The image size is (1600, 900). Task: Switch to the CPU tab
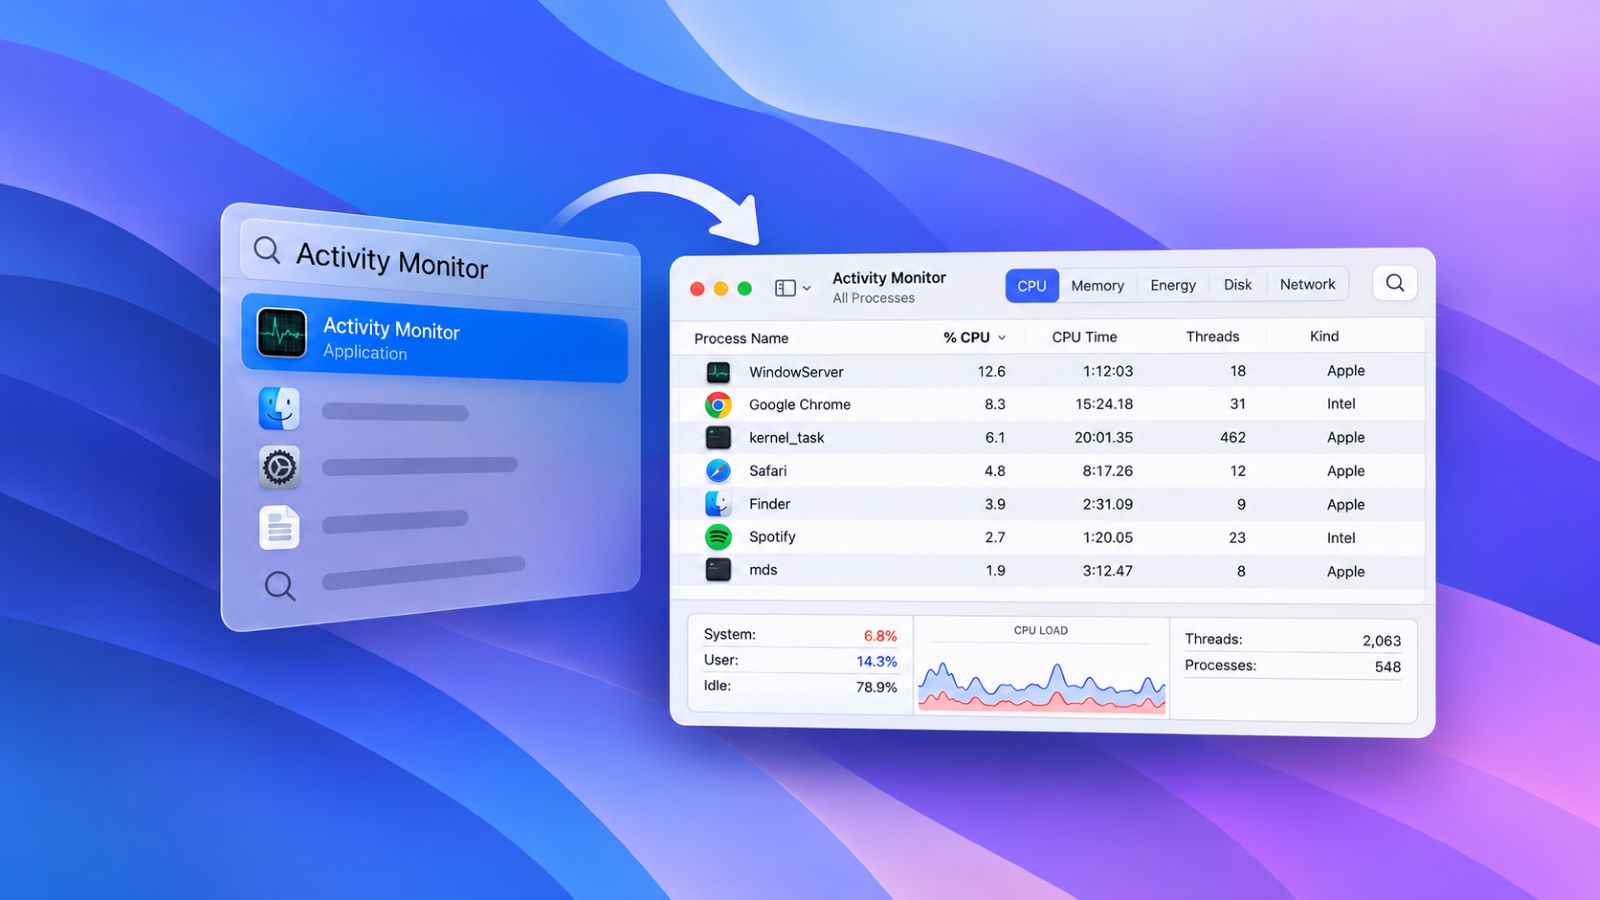[x=1032, y=286]
